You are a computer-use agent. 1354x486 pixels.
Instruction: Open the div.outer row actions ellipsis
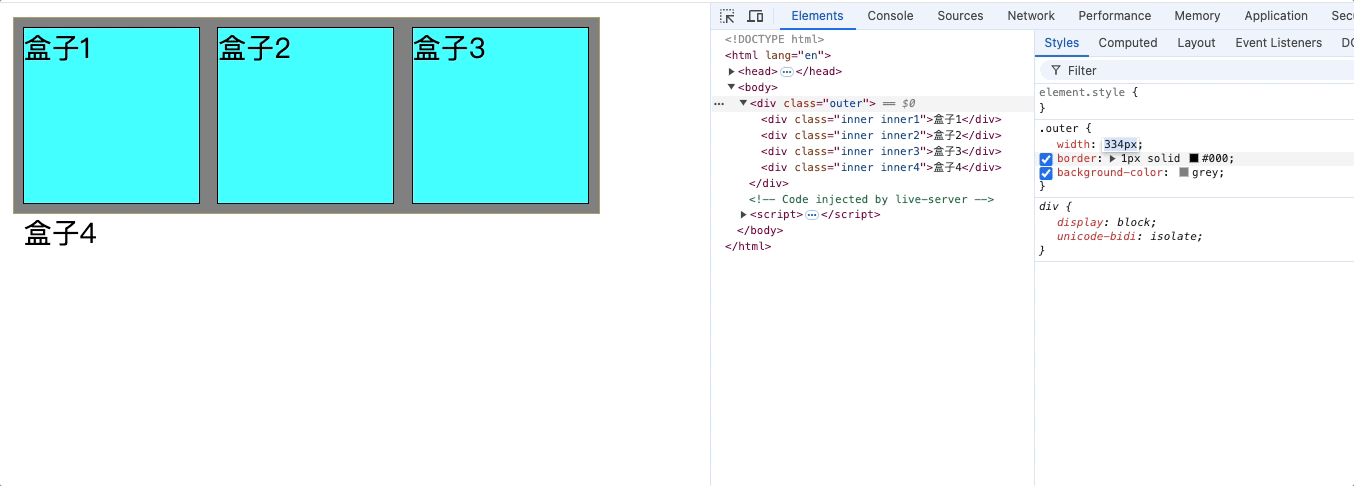[718, 103]
